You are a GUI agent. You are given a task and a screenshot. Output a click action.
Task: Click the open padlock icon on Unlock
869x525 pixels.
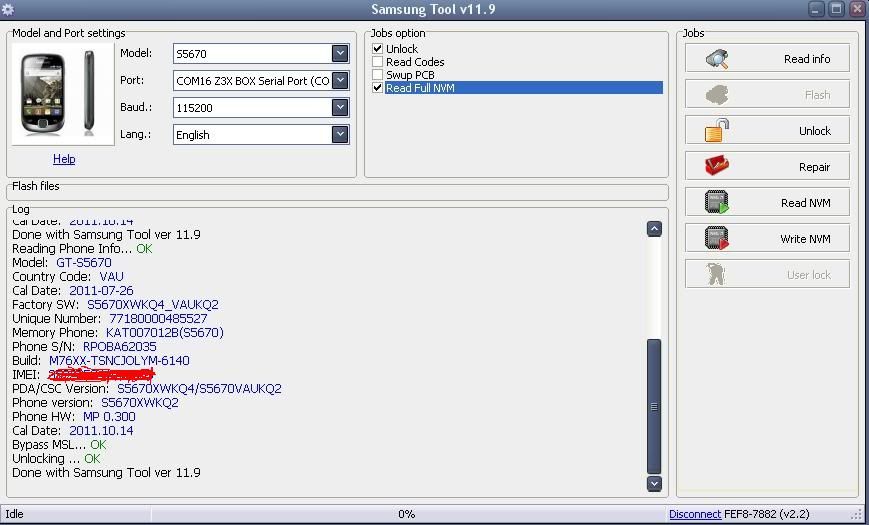(x=717, y=131)
